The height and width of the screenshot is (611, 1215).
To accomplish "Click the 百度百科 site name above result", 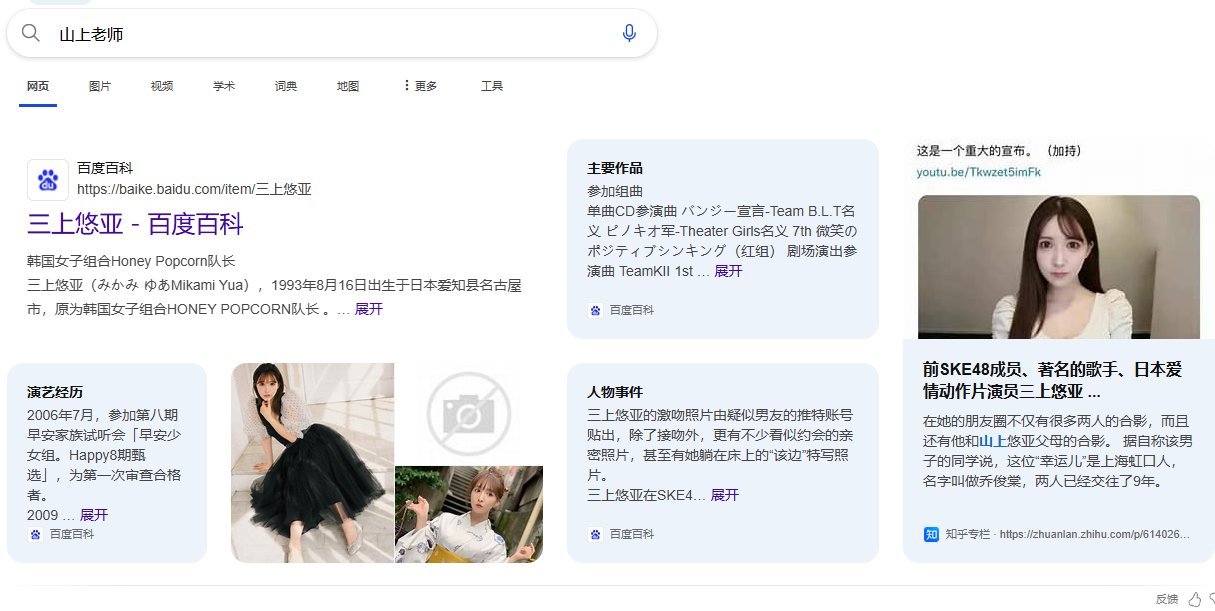I will point(105,168).
